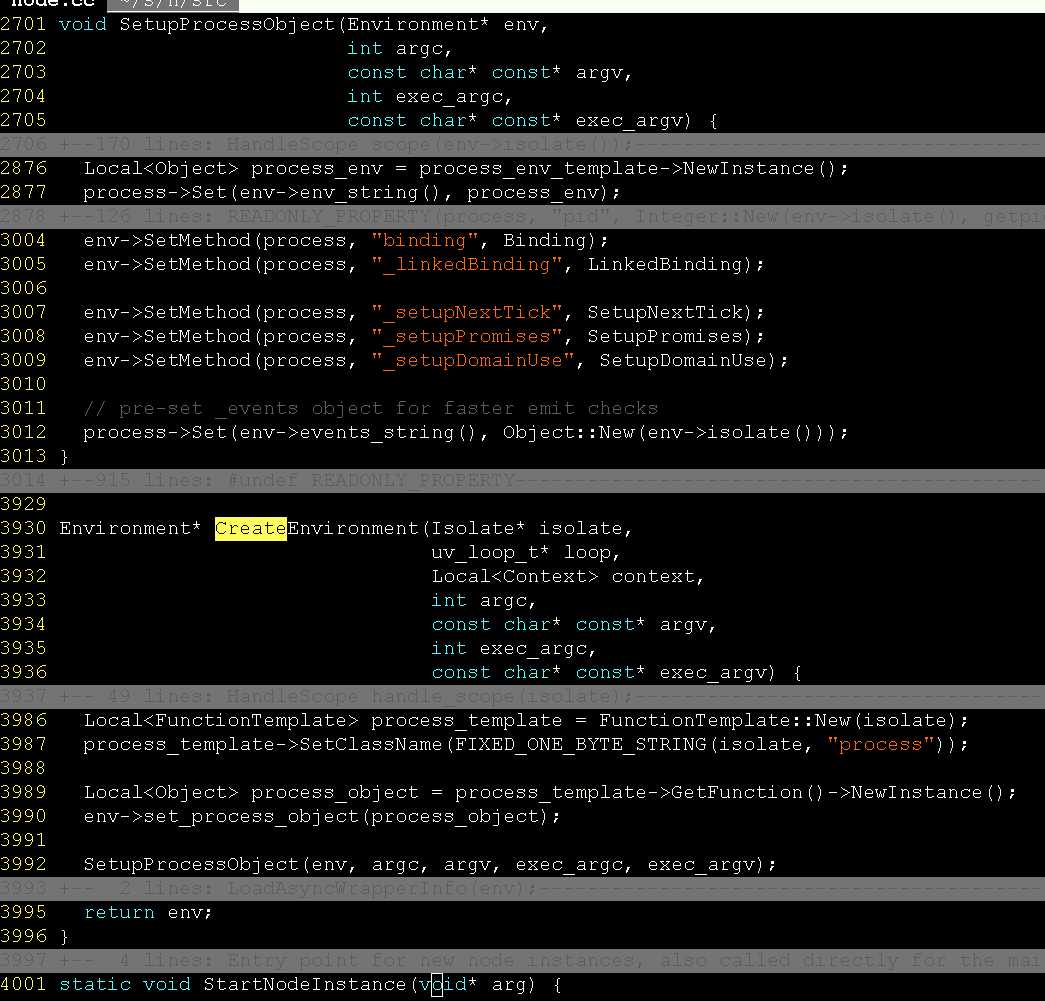Unfold the 49 lines at HandleScope handle_scope

(522, 696)
